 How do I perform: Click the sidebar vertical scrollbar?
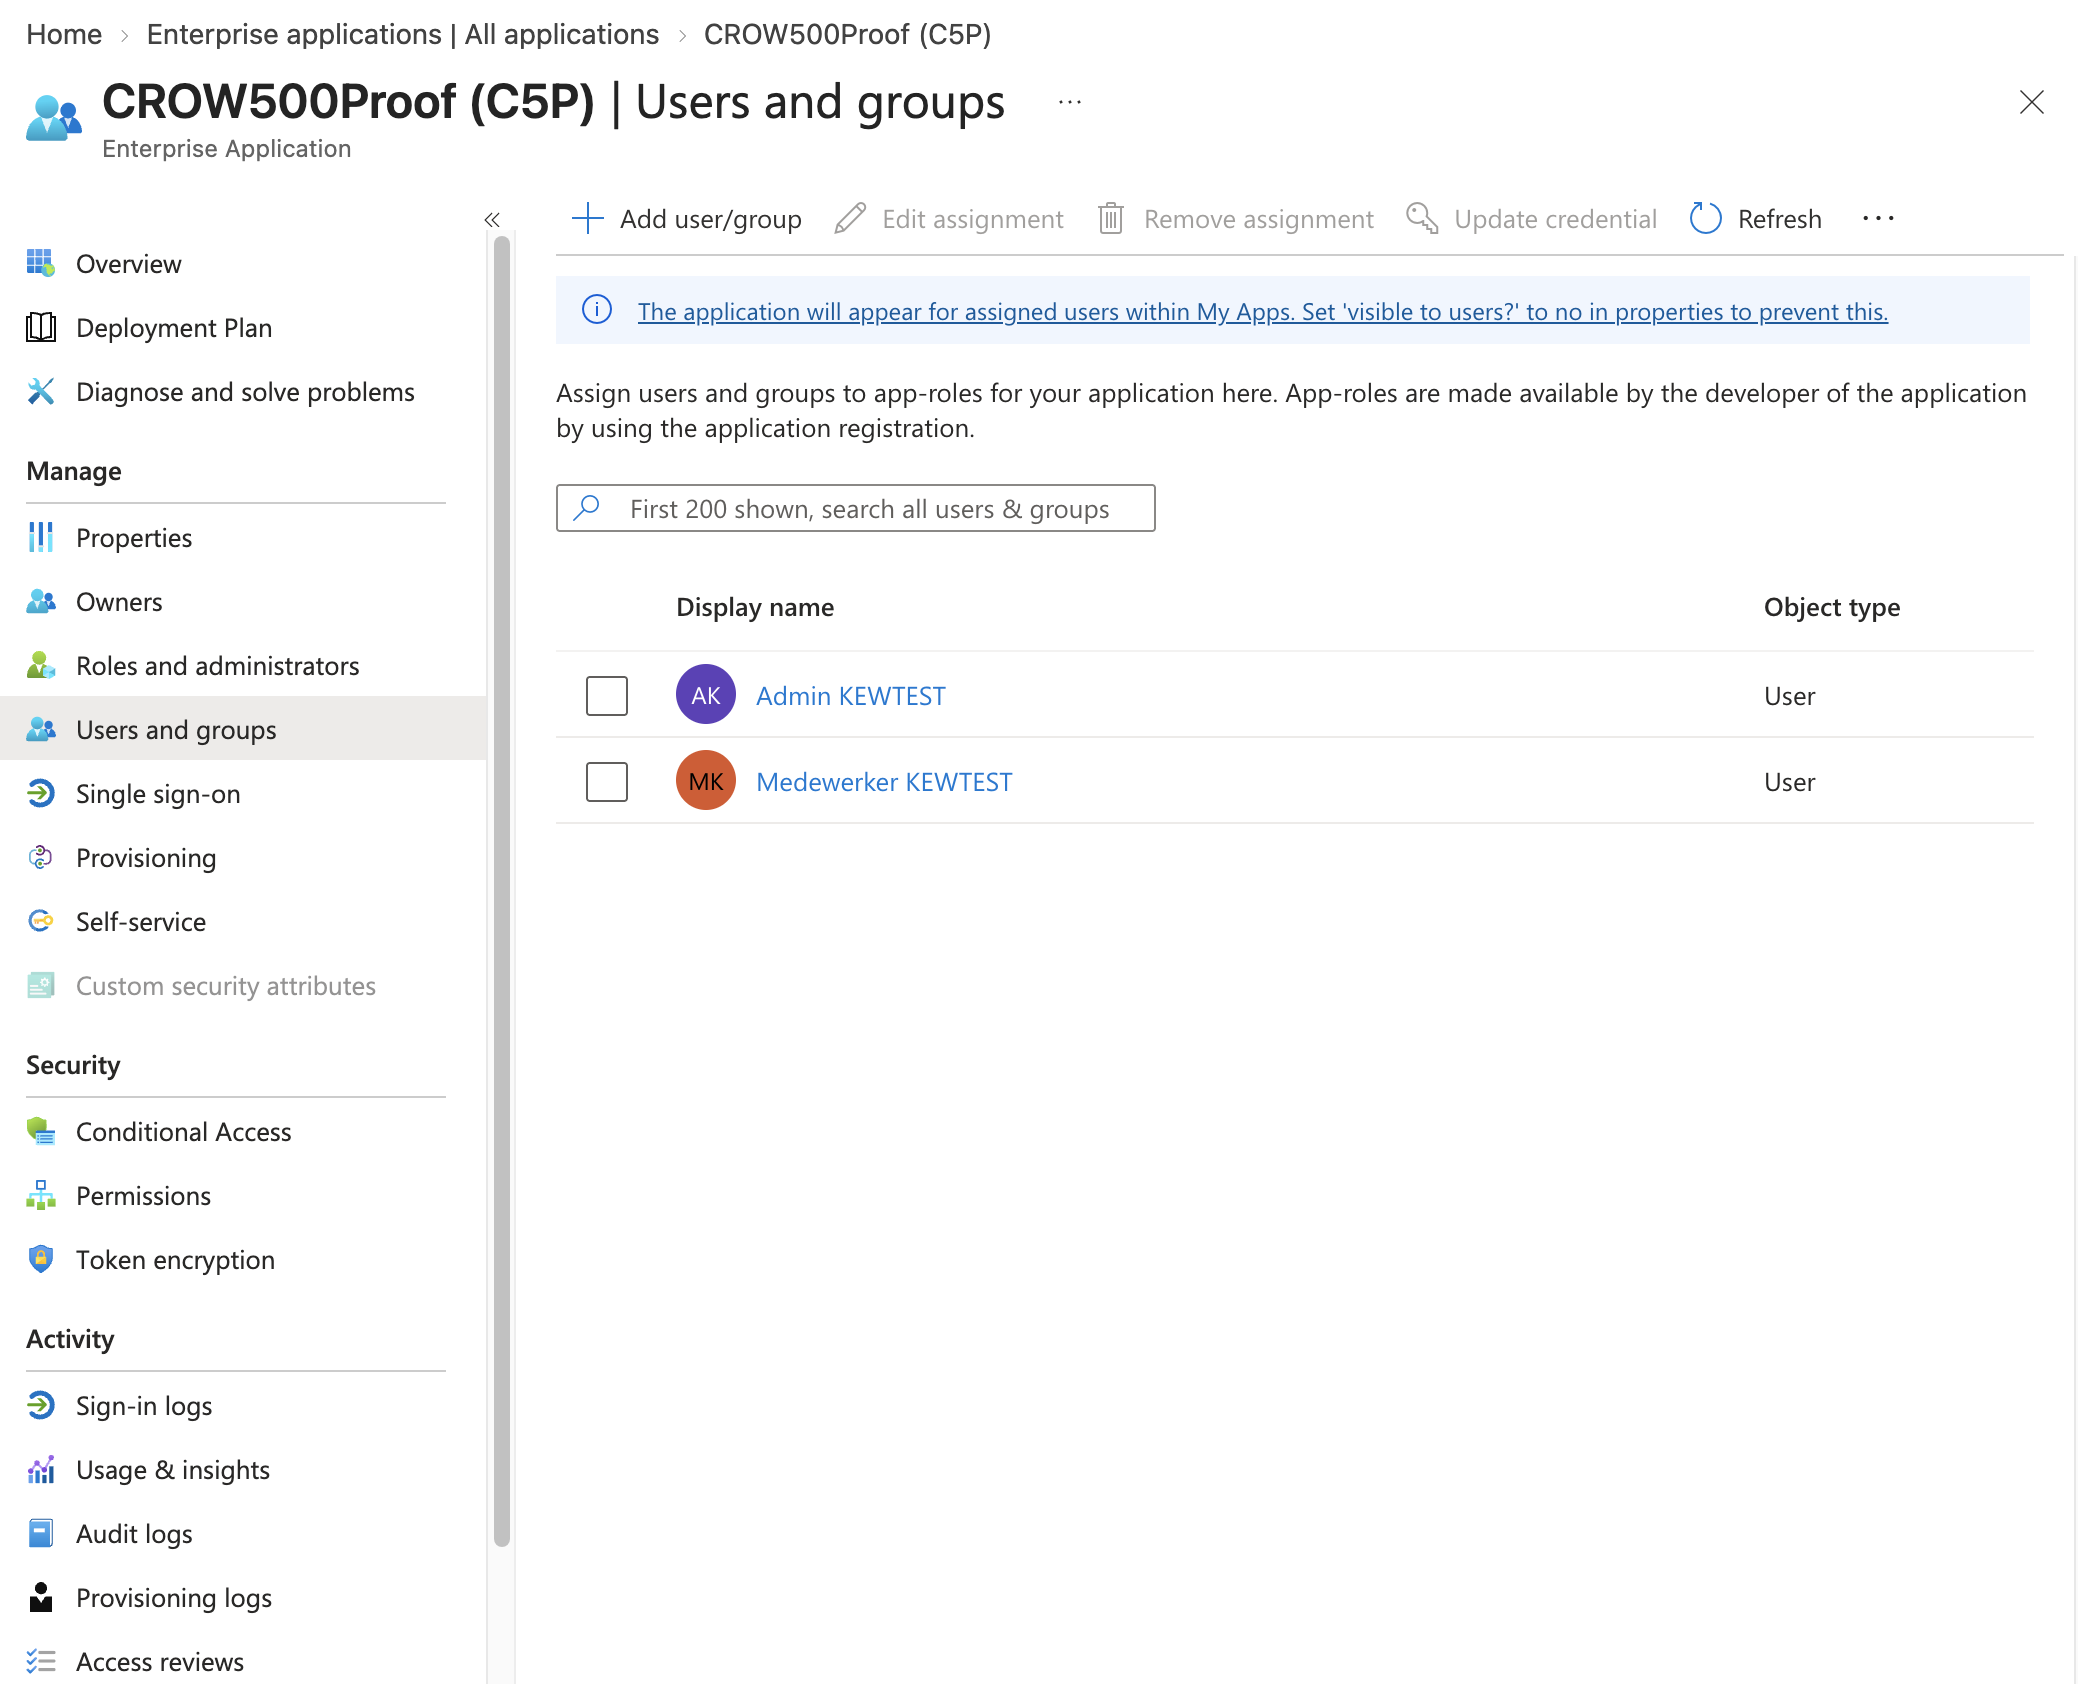(x=502, y=890)
